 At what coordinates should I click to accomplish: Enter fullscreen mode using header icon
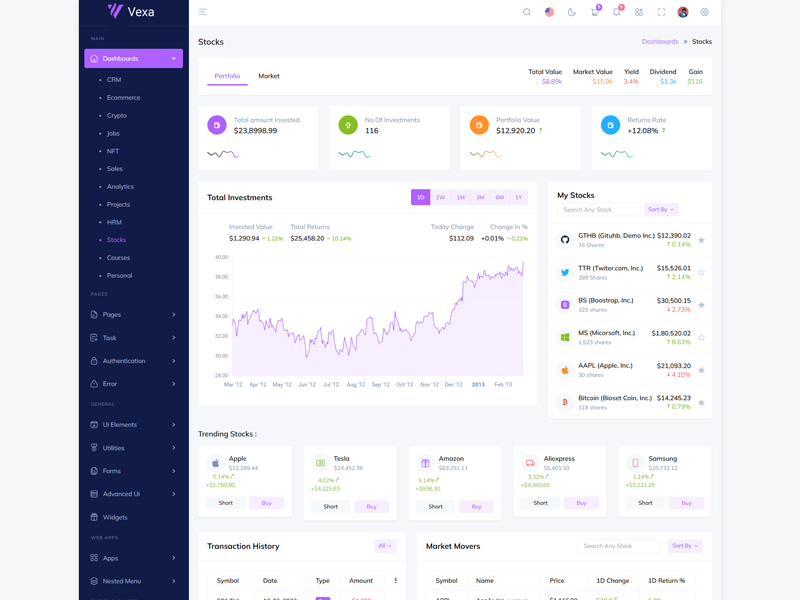pyautogui.click(x=661, y=12)
